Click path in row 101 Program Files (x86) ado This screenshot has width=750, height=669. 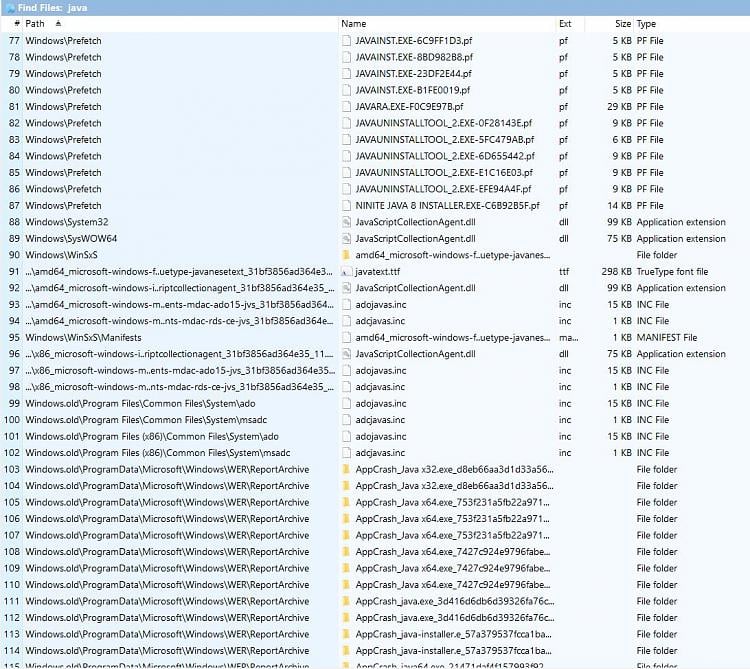click(152, 437)
